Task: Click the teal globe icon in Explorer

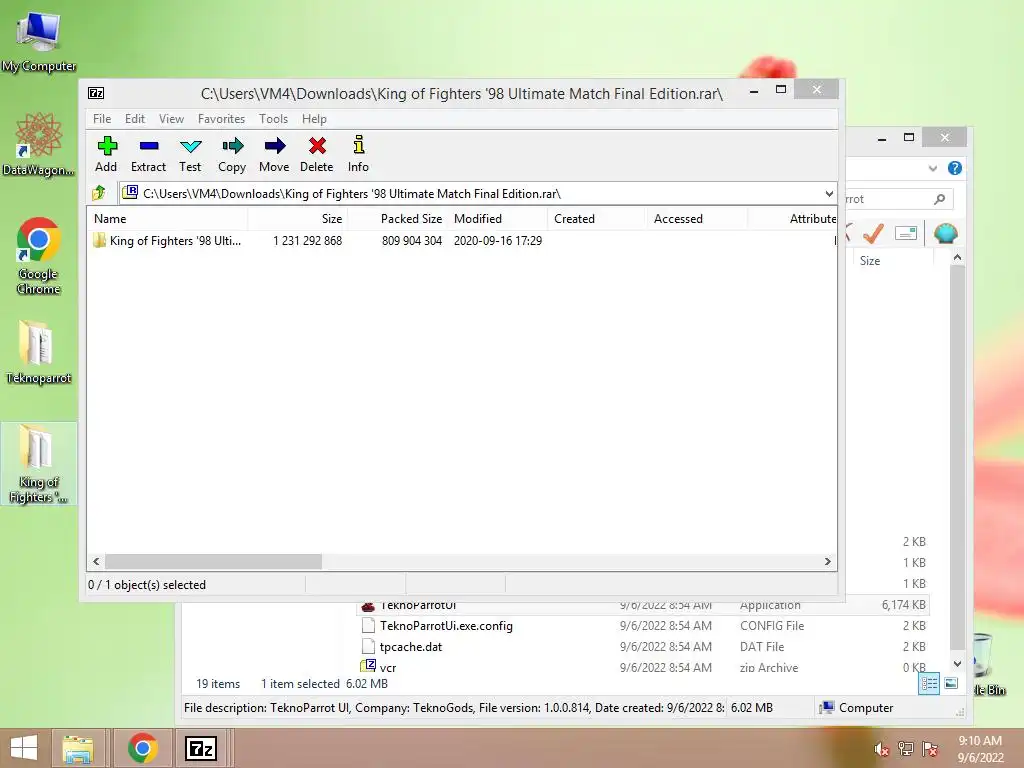Action: 946,233
